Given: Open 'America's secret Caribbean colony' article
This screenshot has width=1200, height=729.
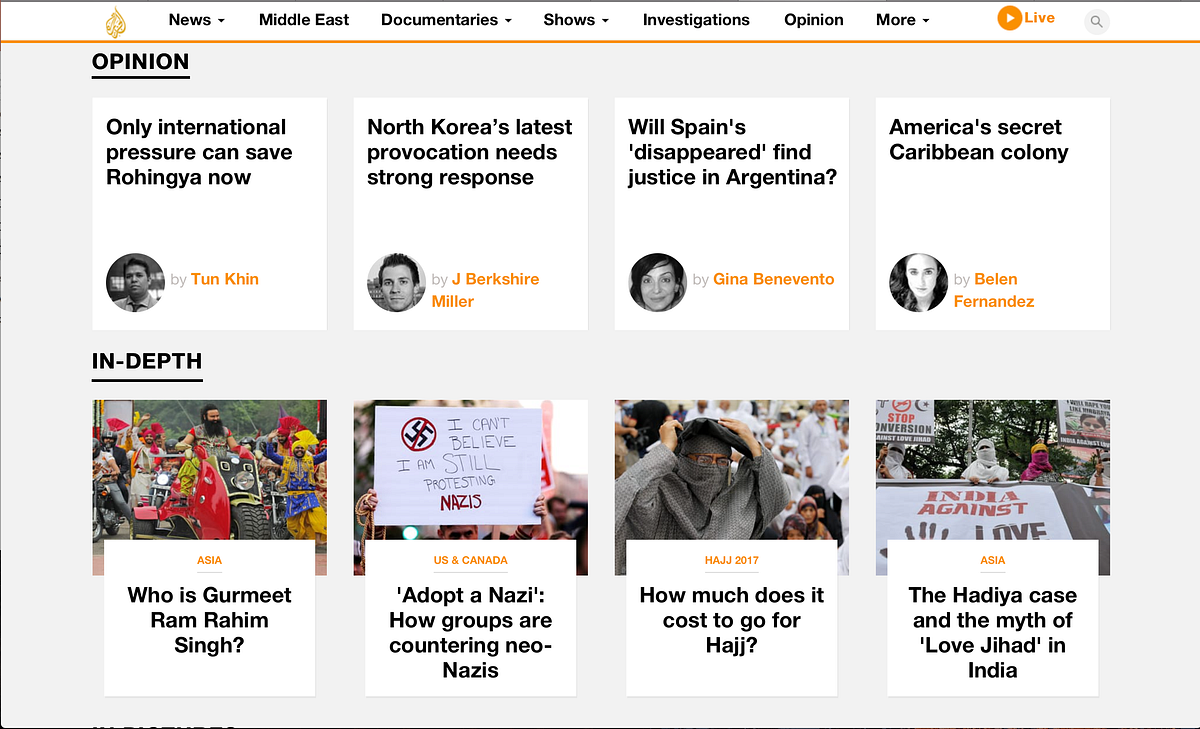Looking at the screenshot, I should pyautogui.click(x=979, y=140).
